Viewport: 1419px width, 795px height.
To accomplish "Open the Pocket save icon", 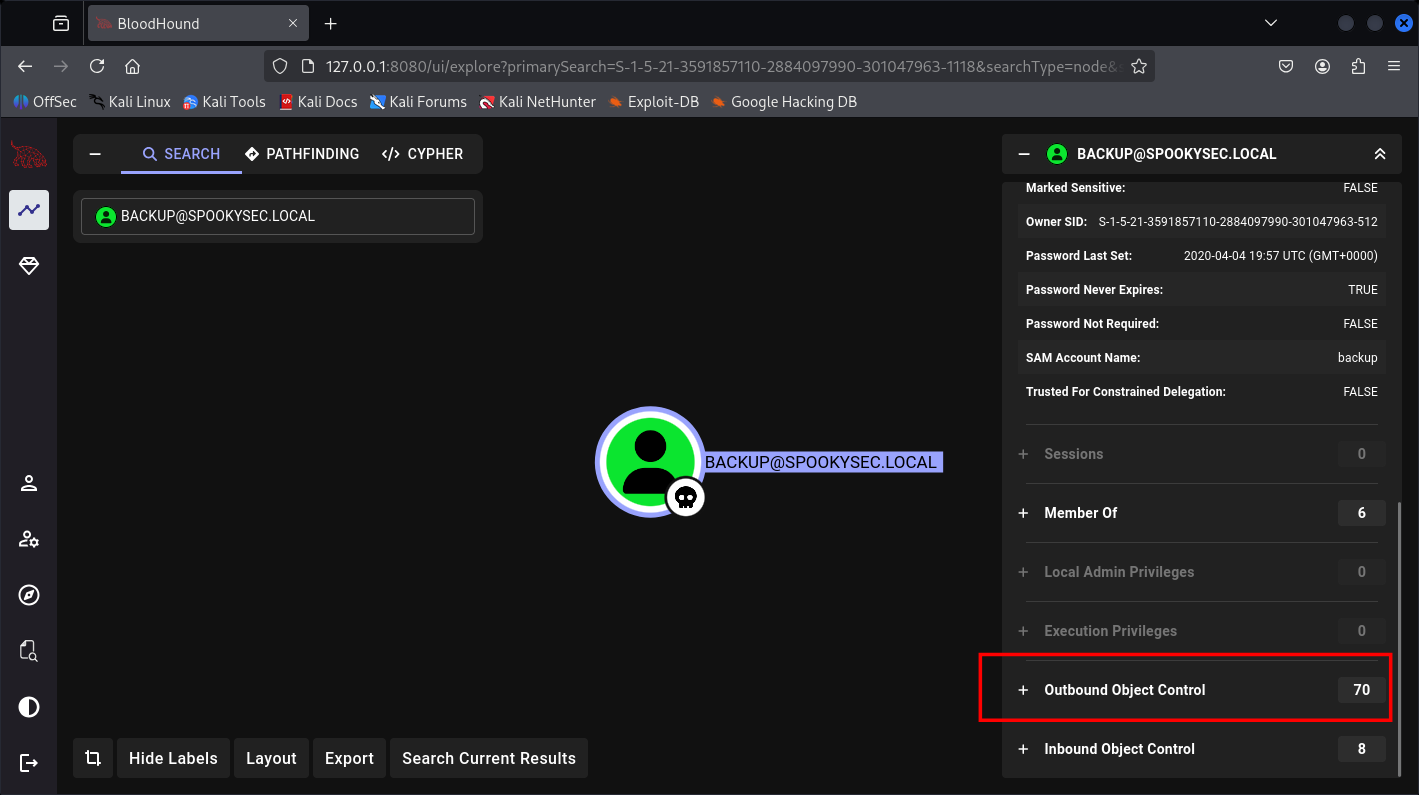I will (1287, 66).
